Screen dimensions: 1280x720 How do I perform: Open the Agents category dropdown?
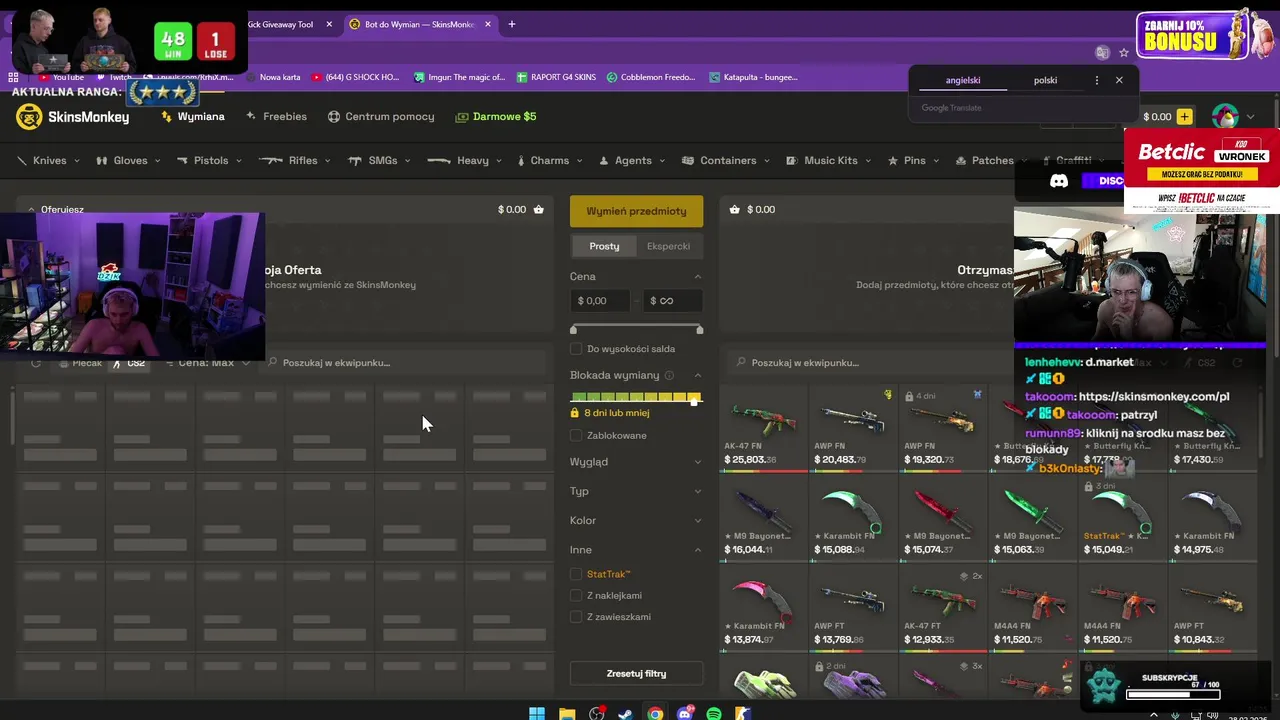click(x=632, y=160)
